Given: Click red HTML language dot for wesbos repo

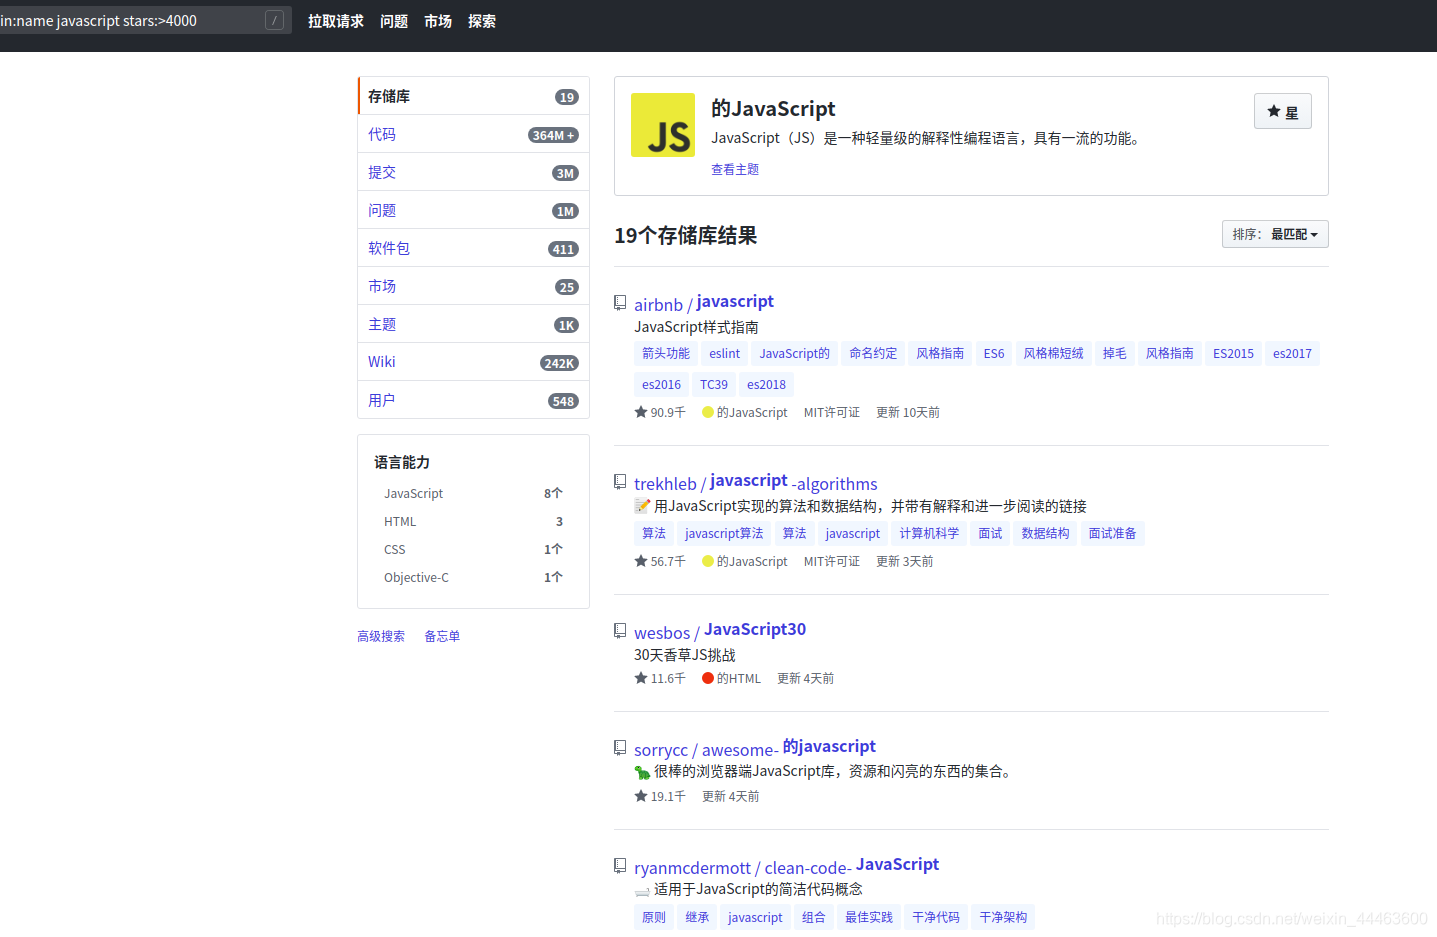Looking at the screenshot, I should tap(708, 678).
